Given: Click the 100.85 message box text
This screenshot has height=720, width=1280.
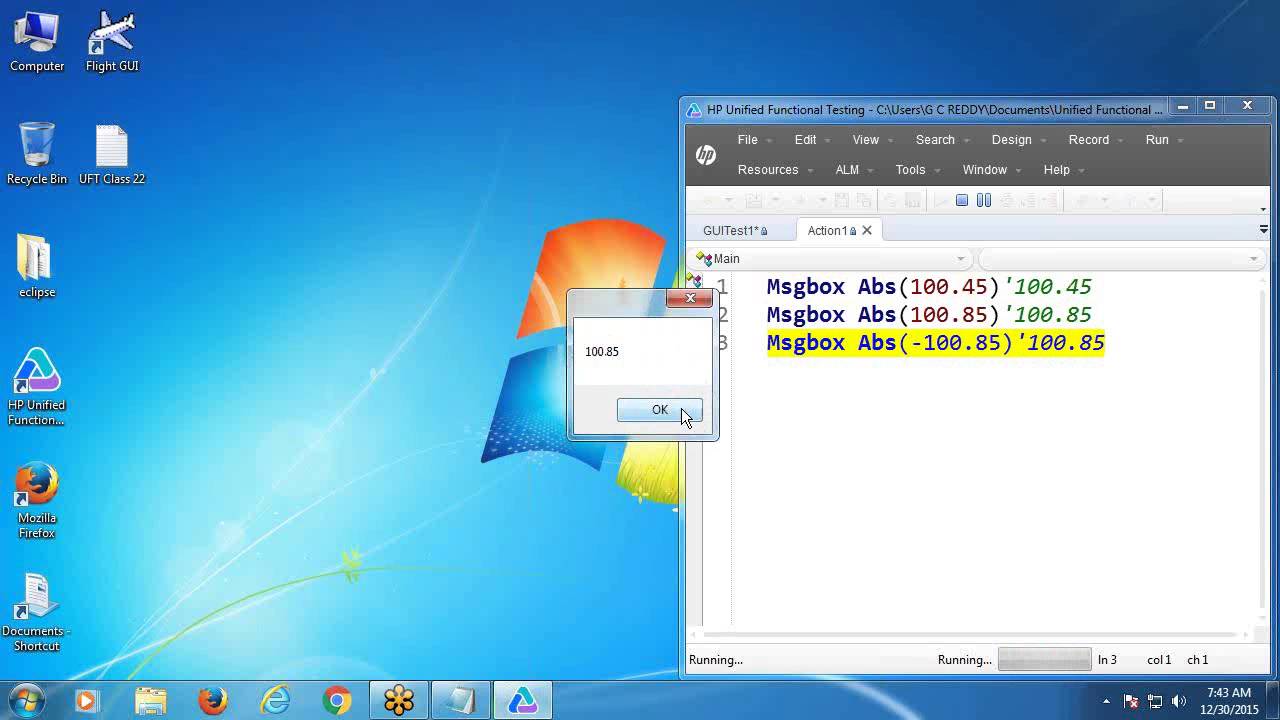Looking at the screenshot, I should click(x=602, y=352).
